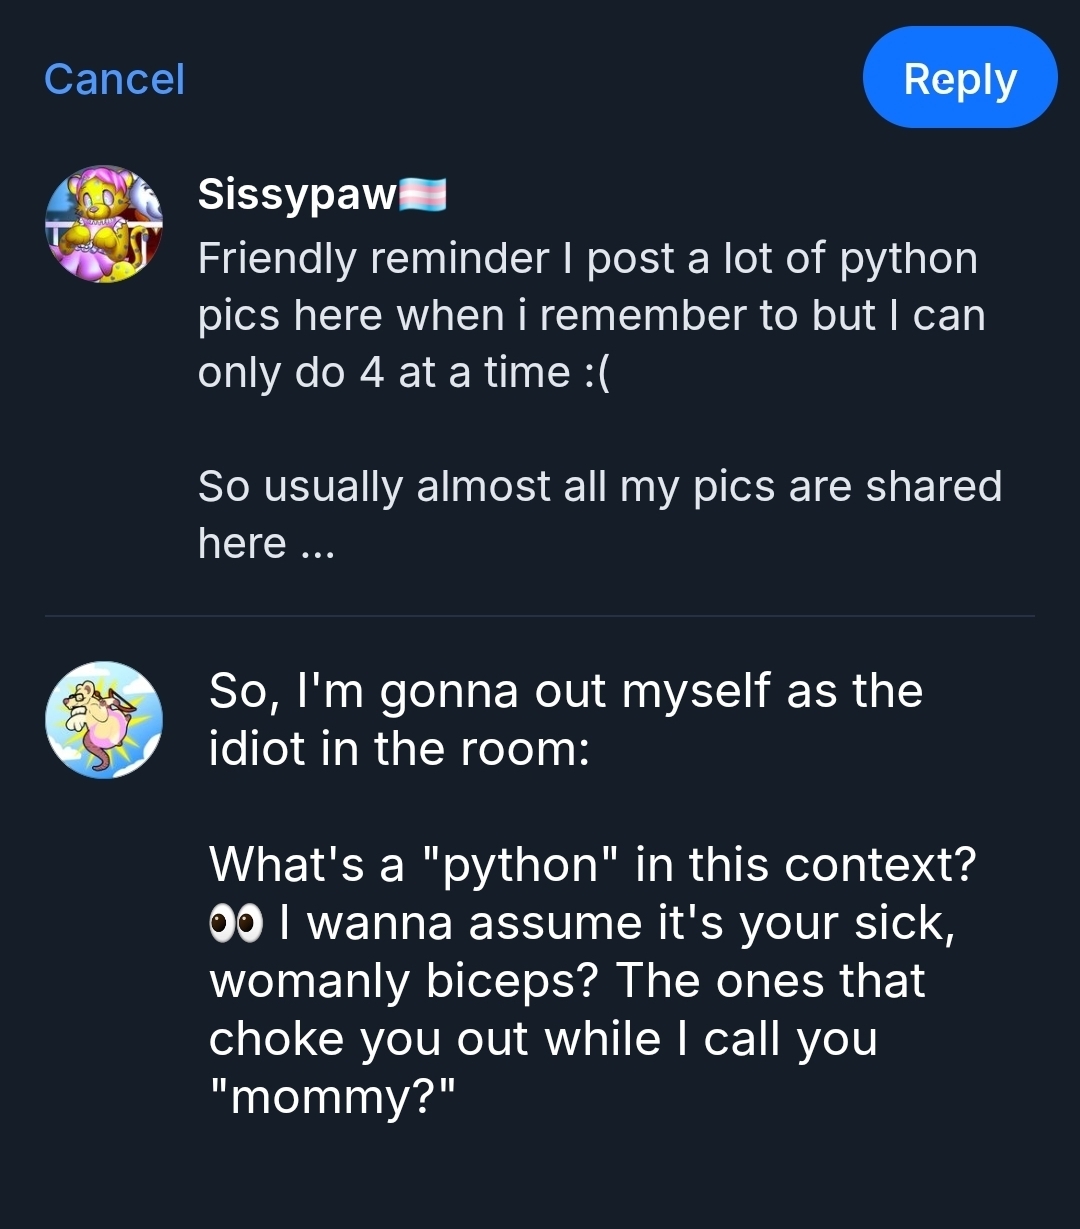Tap the divider line under original post

[540, 616]
